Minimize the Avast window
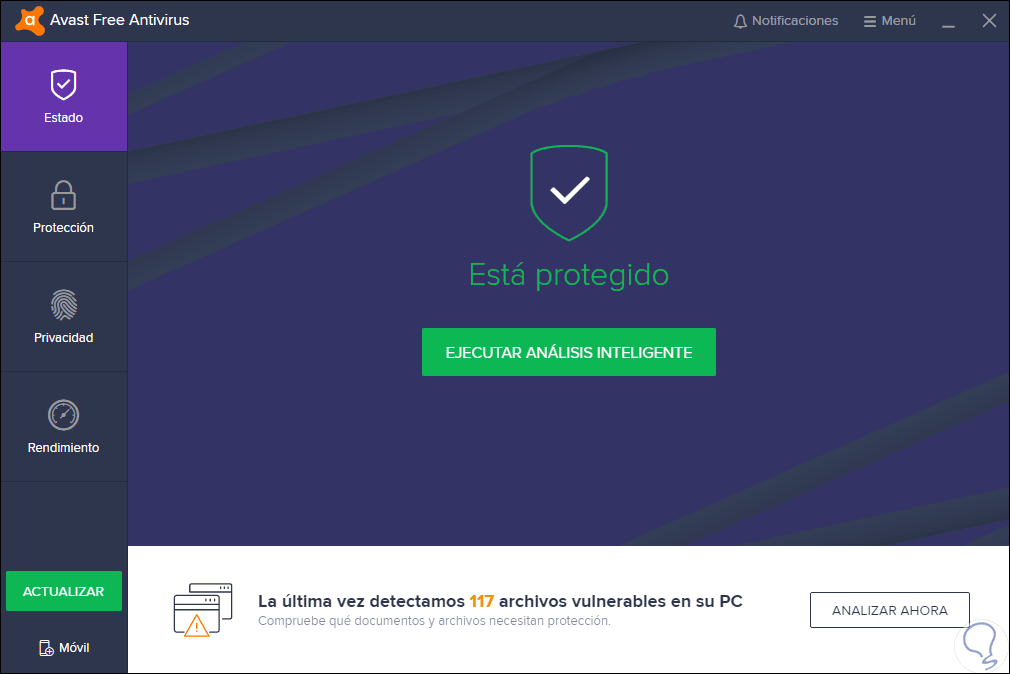The width and height of the screenshot is (1010, 674). (948, 21)
